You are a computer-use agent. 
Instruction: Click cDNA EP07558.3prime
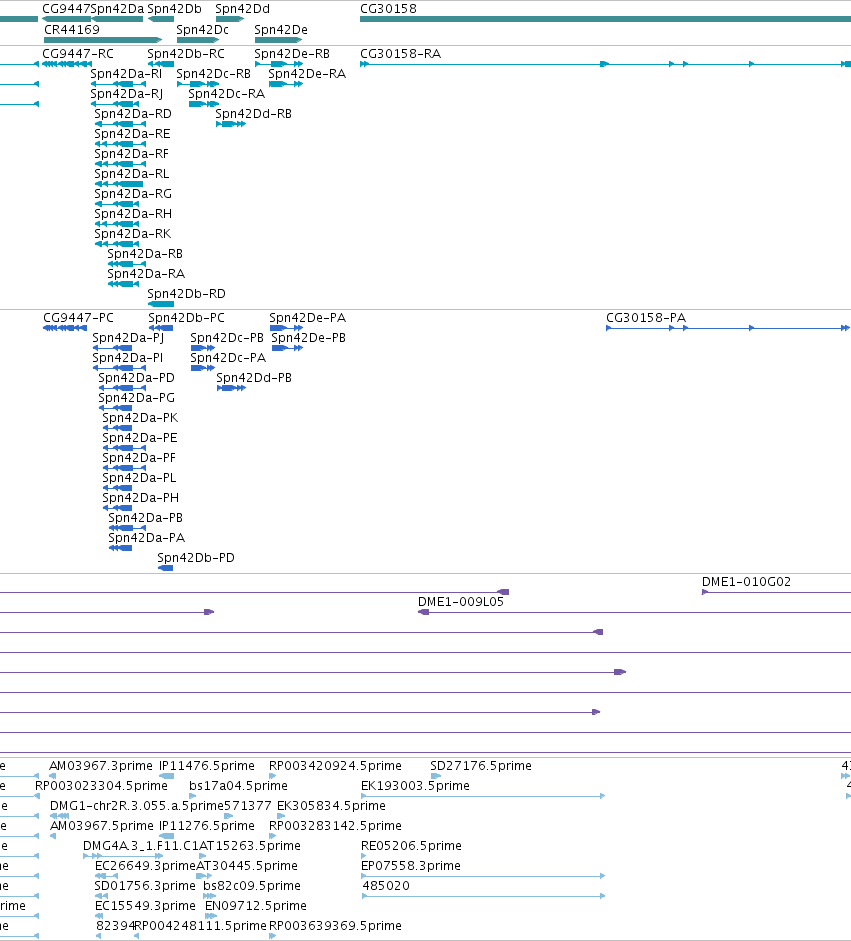tap(410, 865)
